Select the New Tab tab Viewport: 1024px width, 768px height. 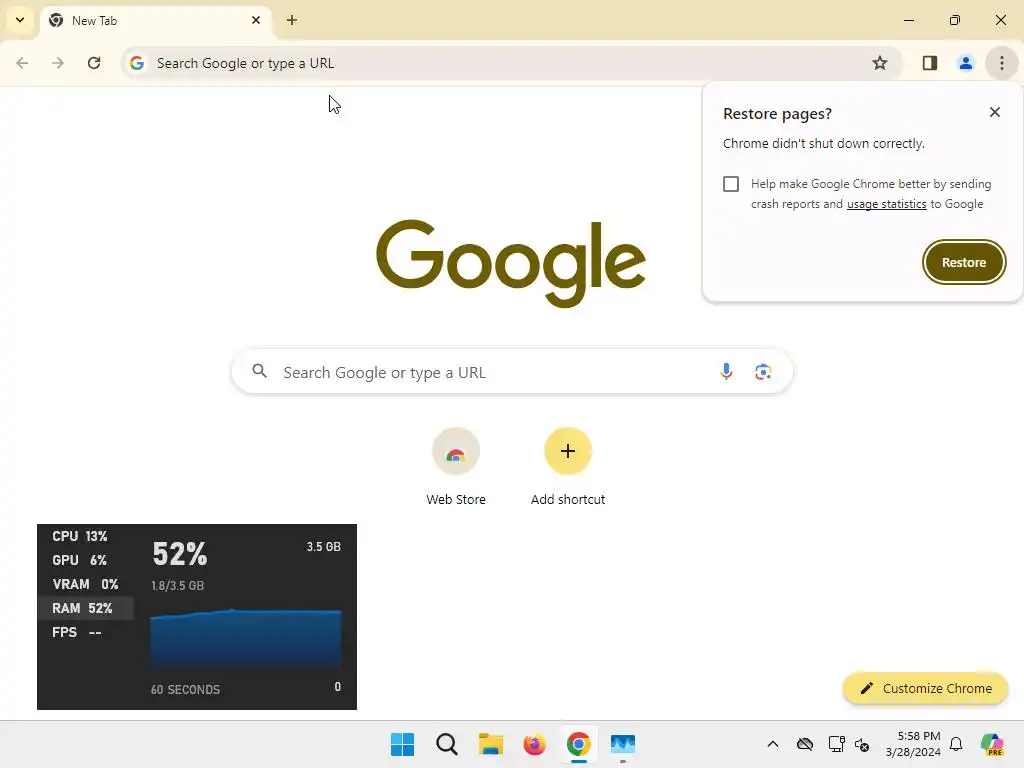pos(157,21)
